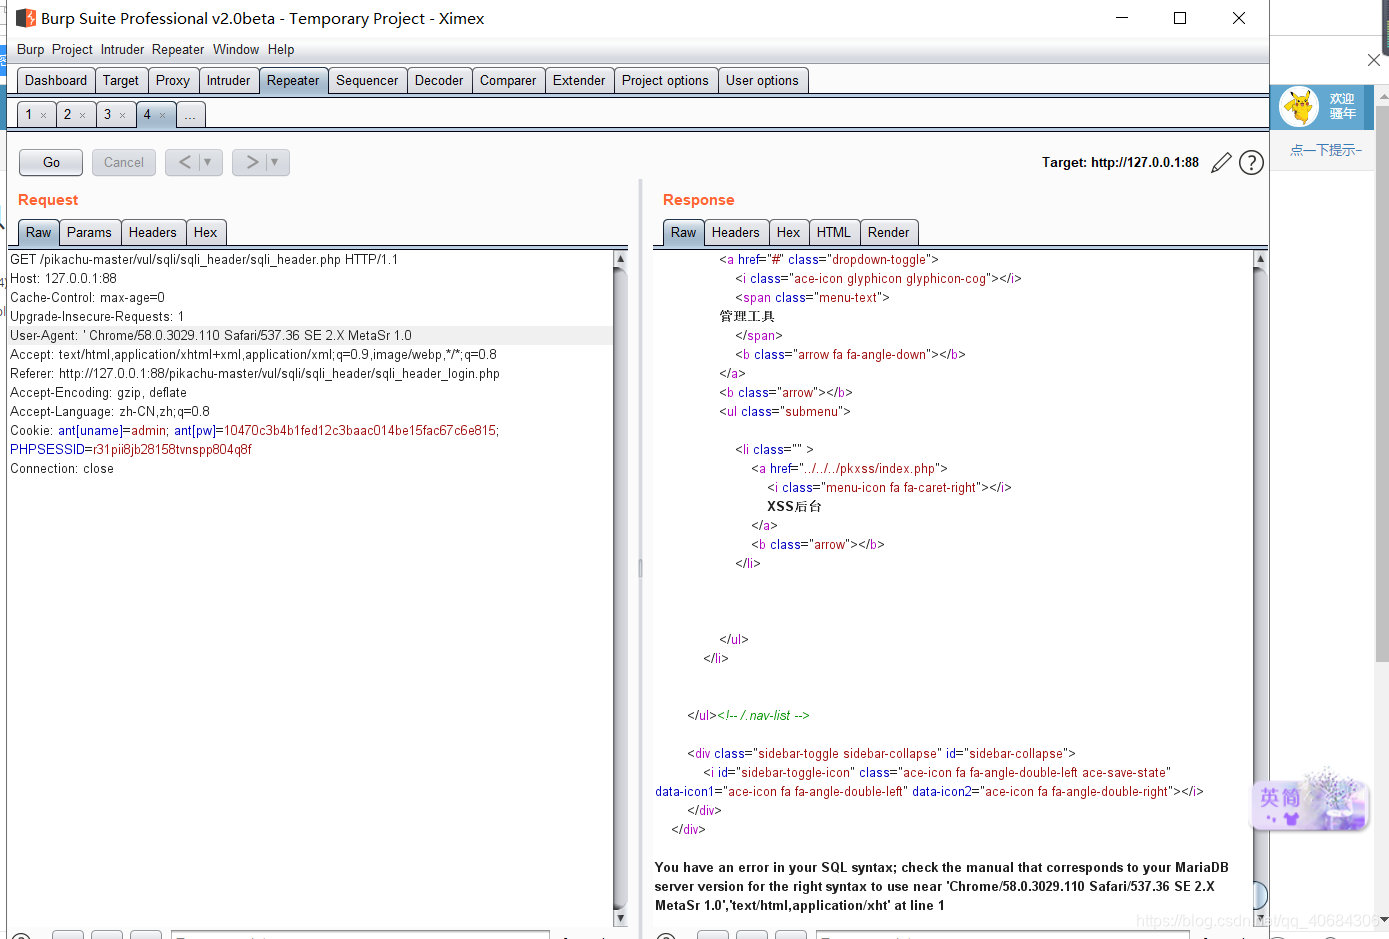Screen dimensions: 1389x939
Task: Open the Window menu
Action: tap(236, 49)
